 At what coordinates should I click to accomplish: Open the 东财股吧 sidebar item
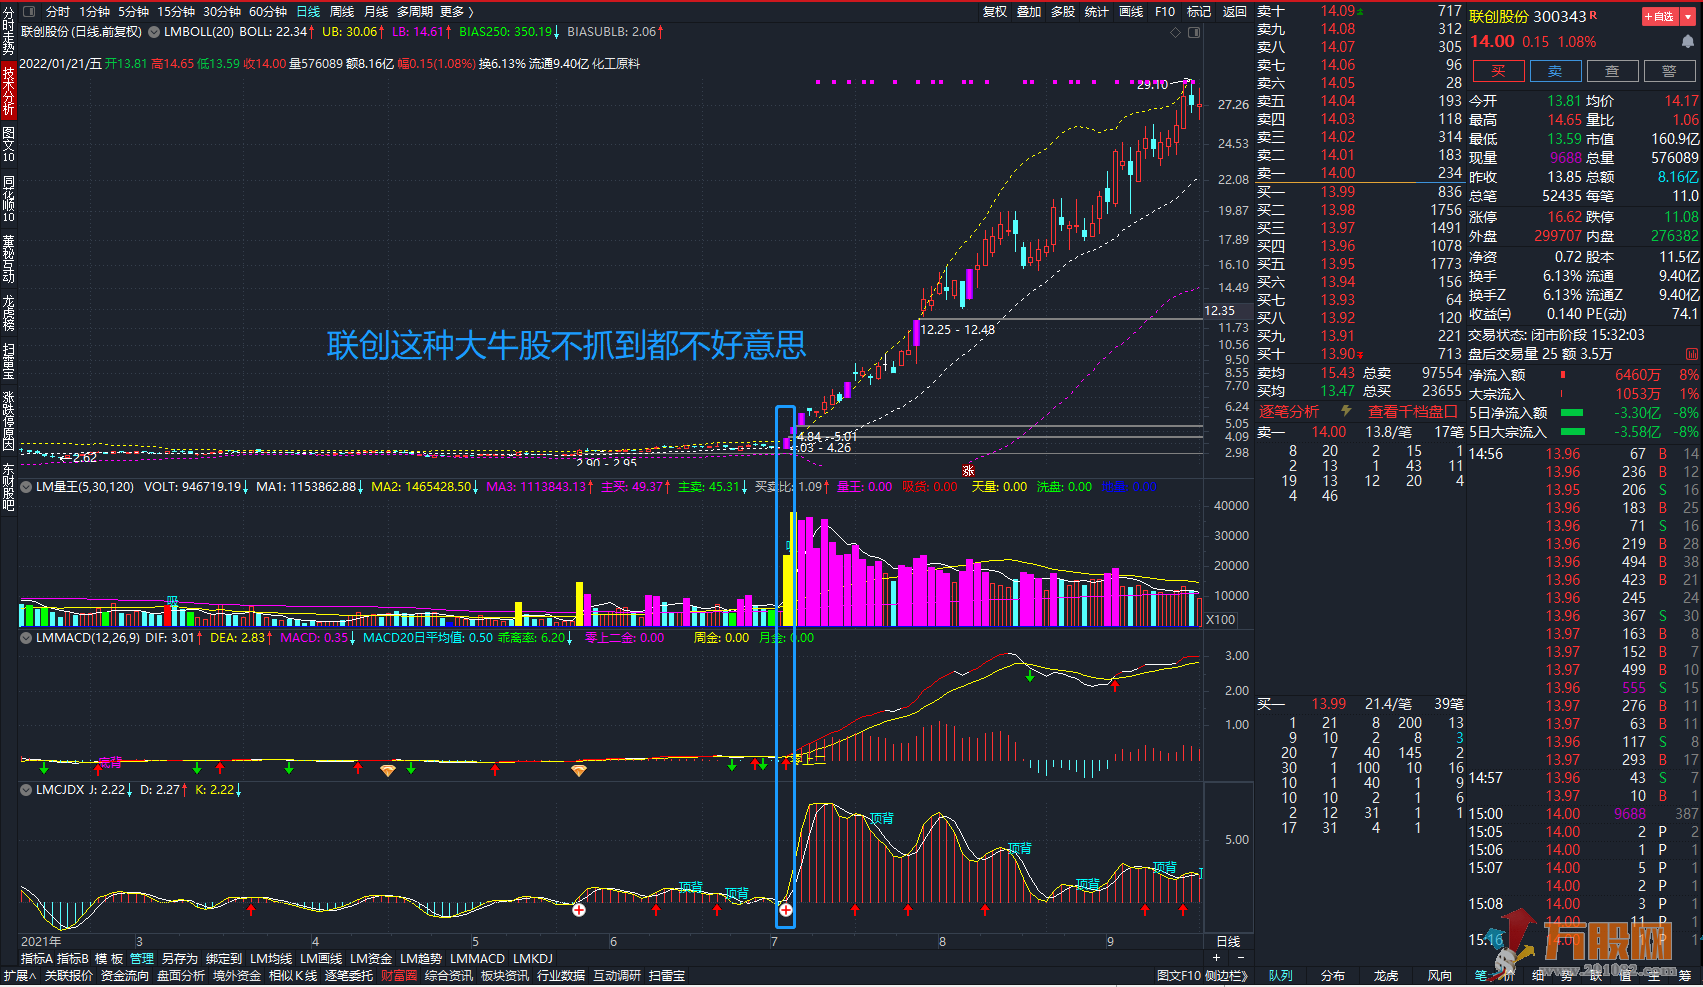click(x=8, y=486)
